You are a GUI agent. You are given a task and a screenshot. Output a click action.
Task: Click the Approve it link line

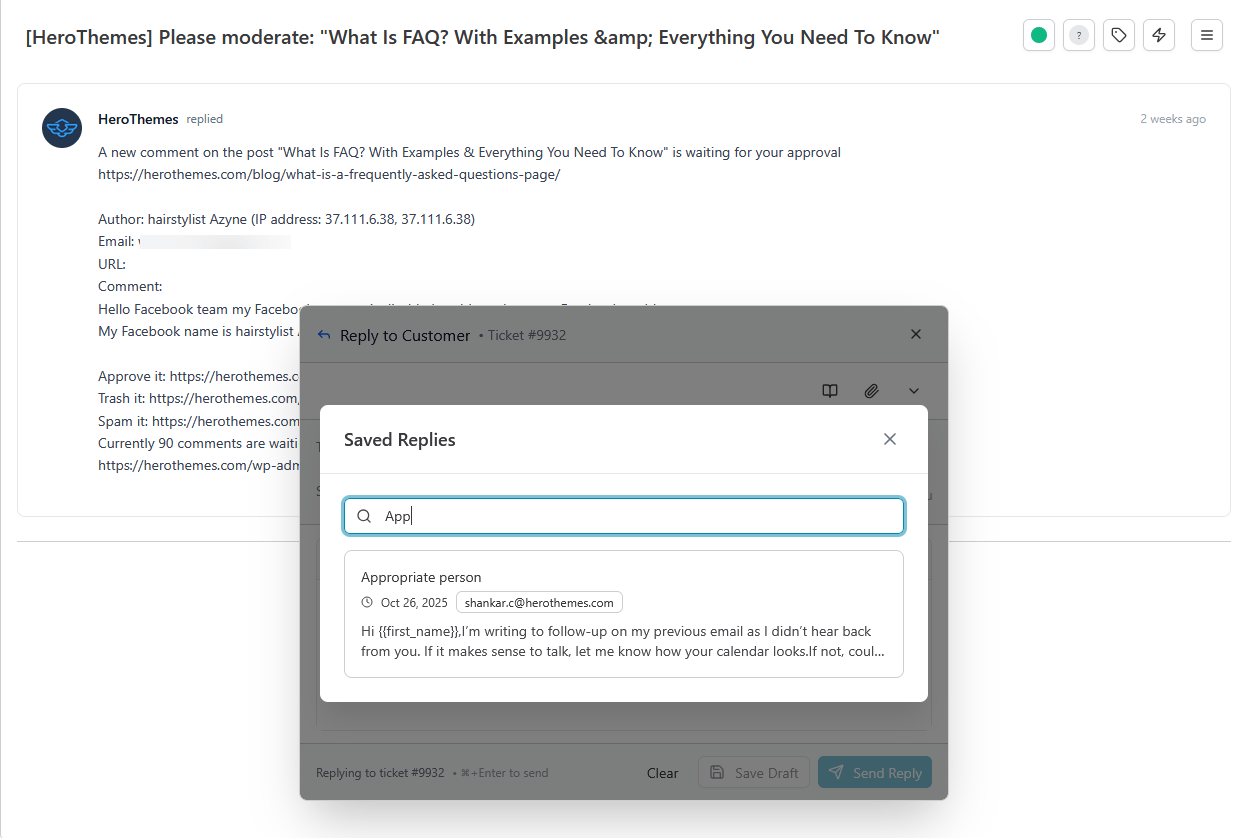coord(199,377)
